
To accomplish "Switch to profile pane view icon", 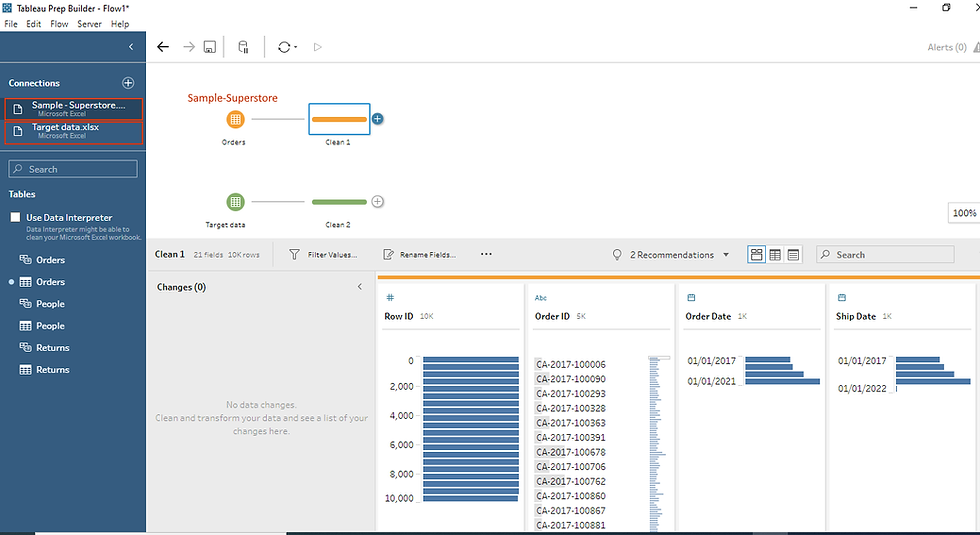I will pyautogui.click(x=756, y=254).
